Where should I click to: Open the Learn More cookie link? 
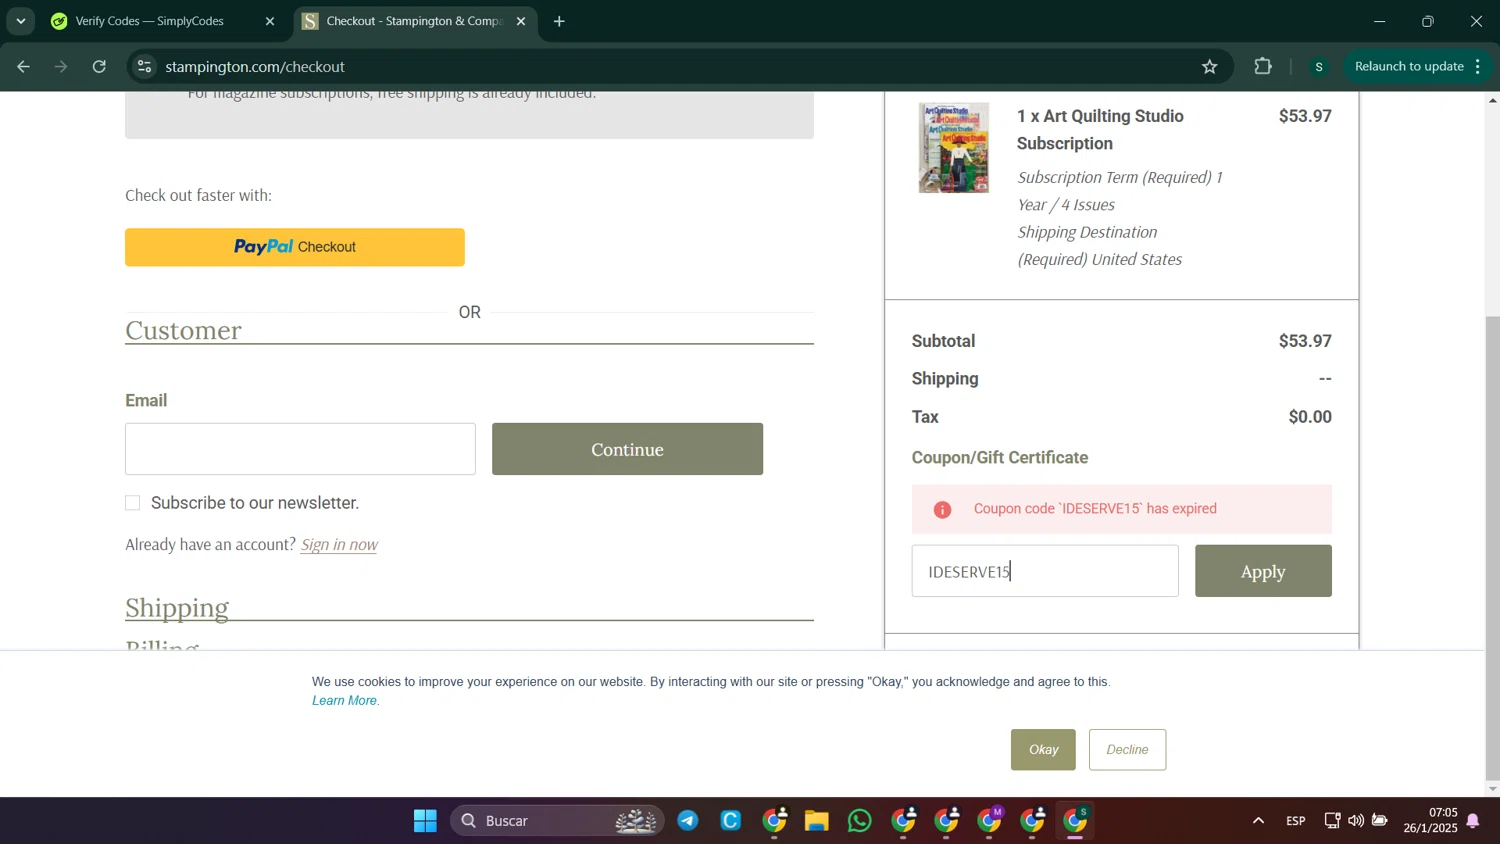[x=345, y=701]
